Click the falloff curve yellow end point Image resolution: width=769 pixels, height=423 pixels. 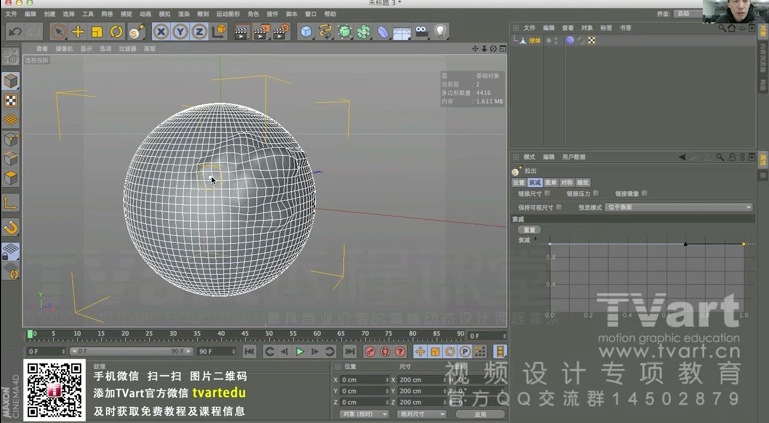tap(743, 244)
